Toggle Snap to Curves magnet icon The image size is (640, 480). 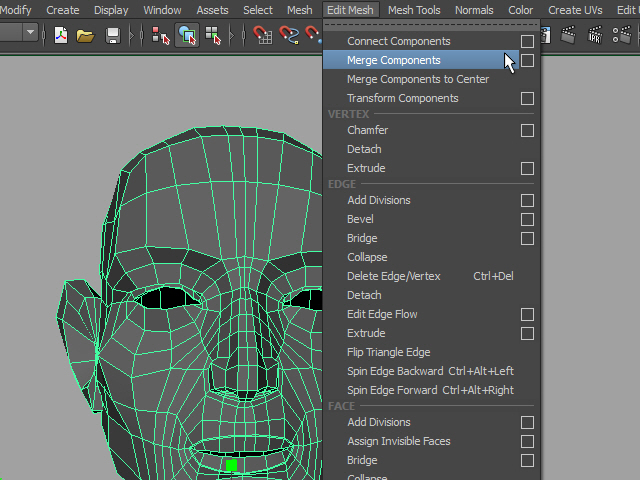click(x=289, y=35)
